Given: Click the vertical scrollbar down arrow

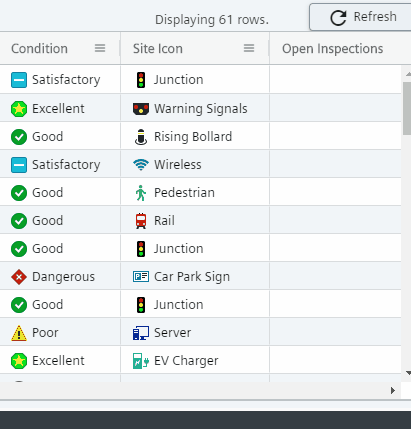Looking at the screenshot, I should (408, 373).
